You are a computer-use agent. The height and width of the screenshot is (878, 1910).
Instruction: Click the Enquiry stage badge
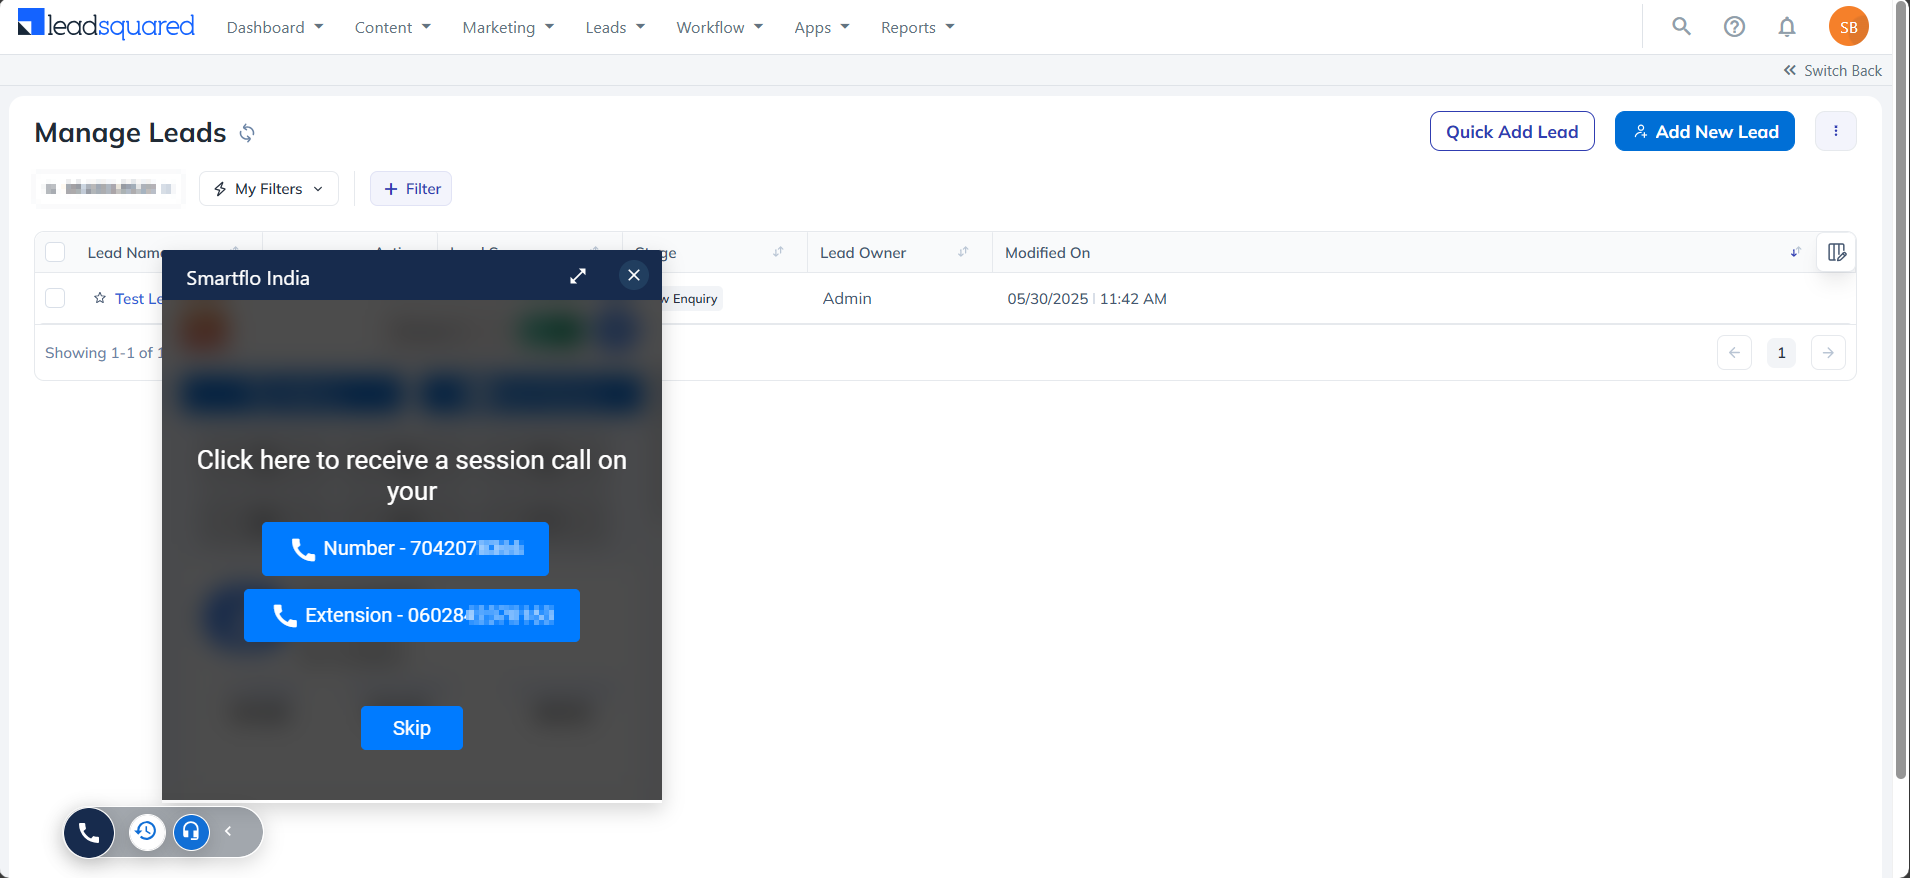click(x=692, y=298)
